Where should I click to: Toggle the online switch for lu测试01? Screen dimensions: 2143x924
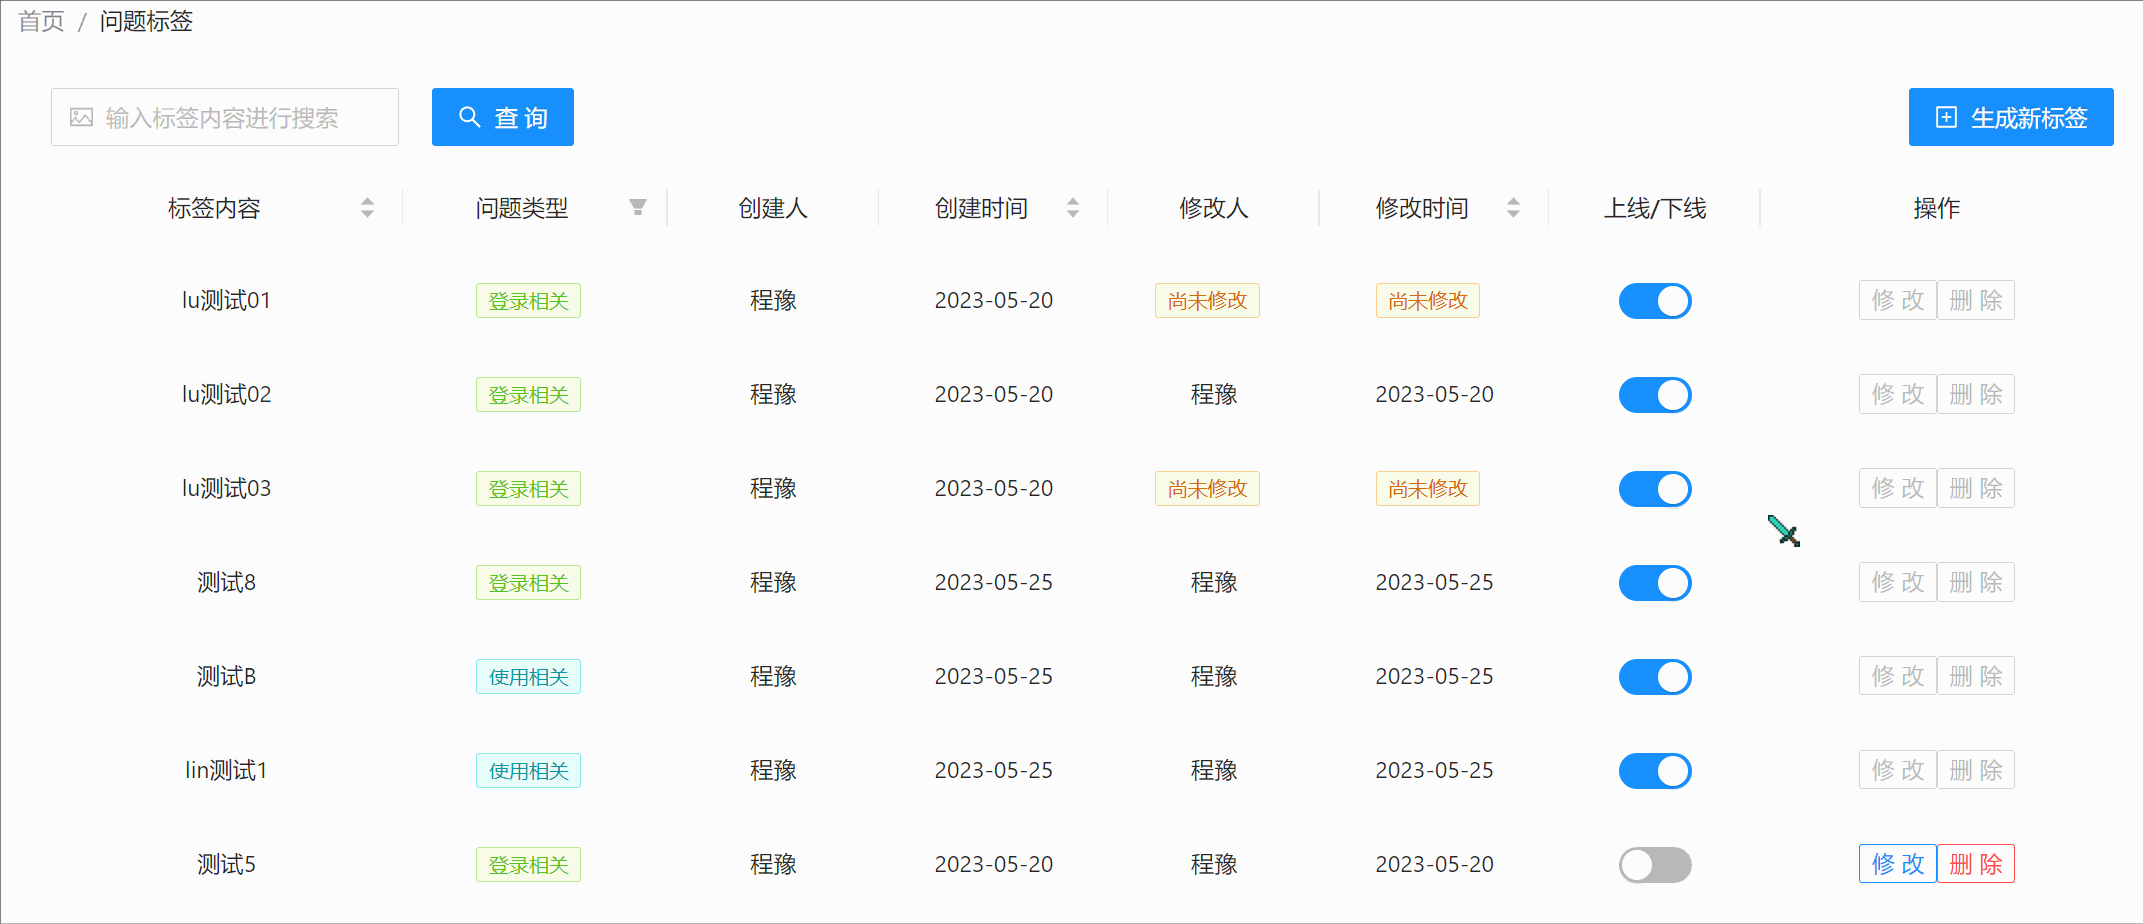(1655, 301)
